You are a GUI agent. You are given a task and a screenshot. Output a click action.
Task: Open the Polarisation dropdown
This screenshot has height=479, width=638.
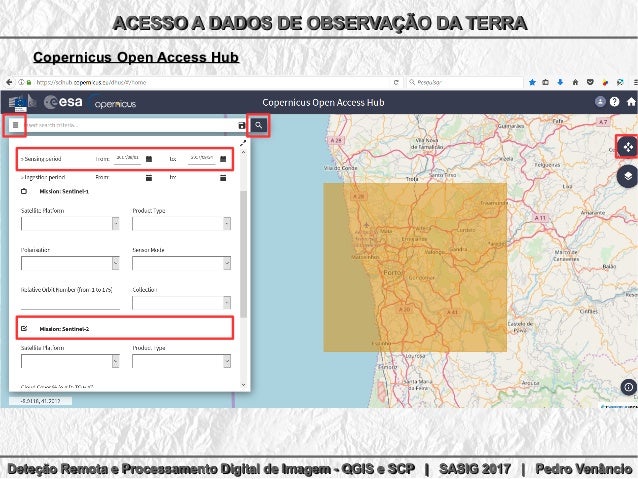(x=70, y=263)
